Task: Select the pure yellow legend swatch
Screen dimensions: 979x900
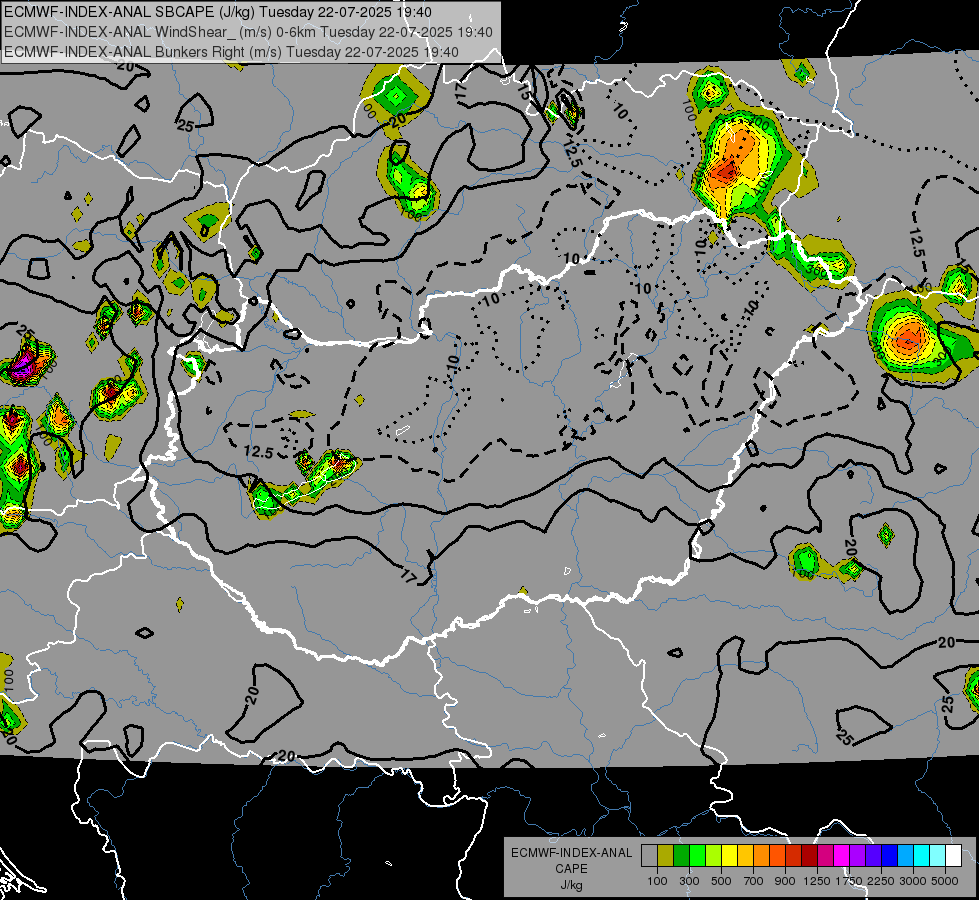Action: pos(729,856)
